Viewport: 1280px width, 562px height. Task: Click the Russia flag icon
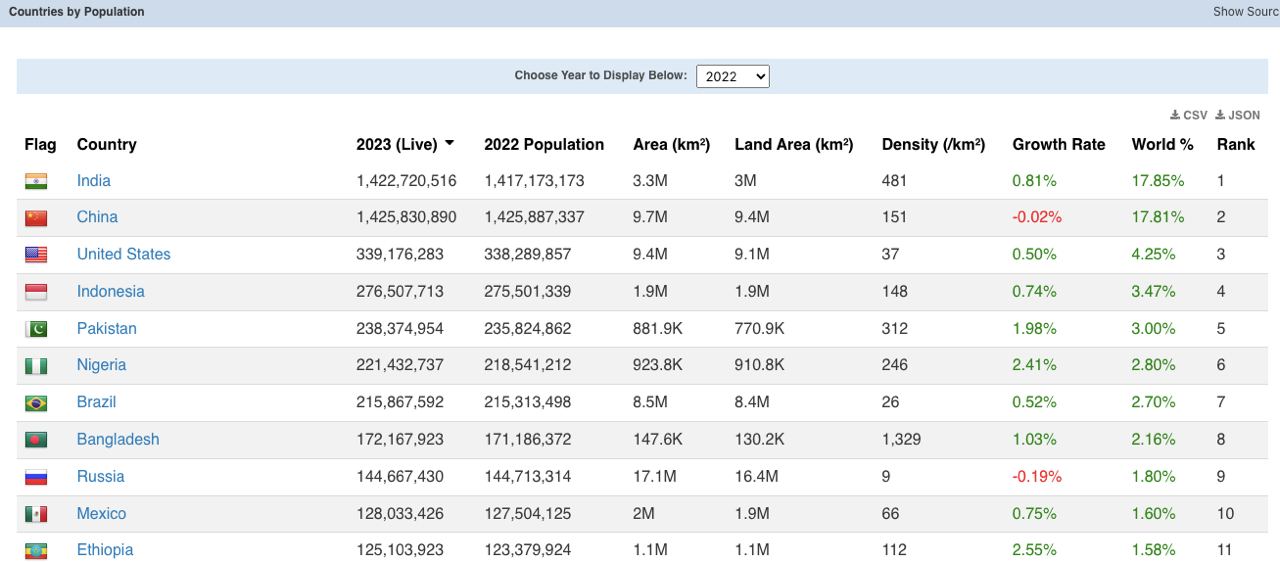[36, 477]
